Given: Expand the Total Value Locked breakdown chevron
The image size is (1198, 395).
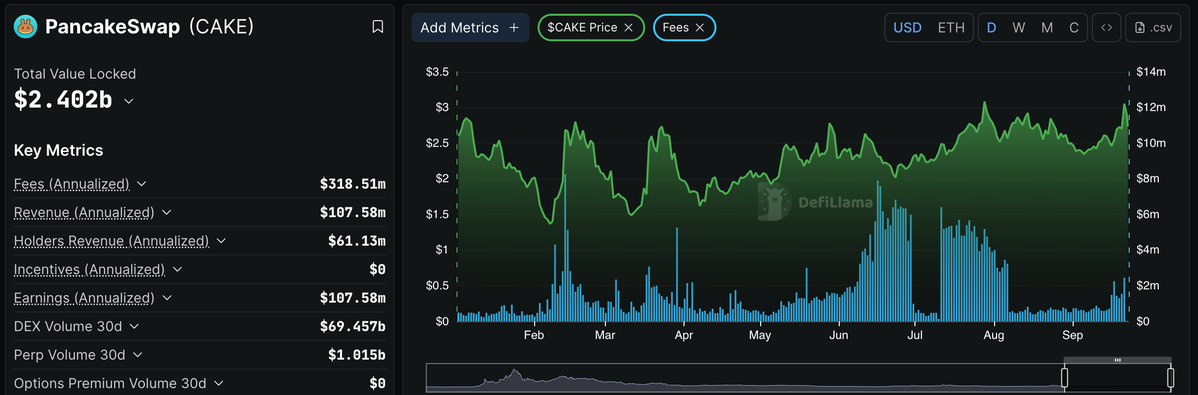Looking at the screenshot, I should [x=128, y=101].
